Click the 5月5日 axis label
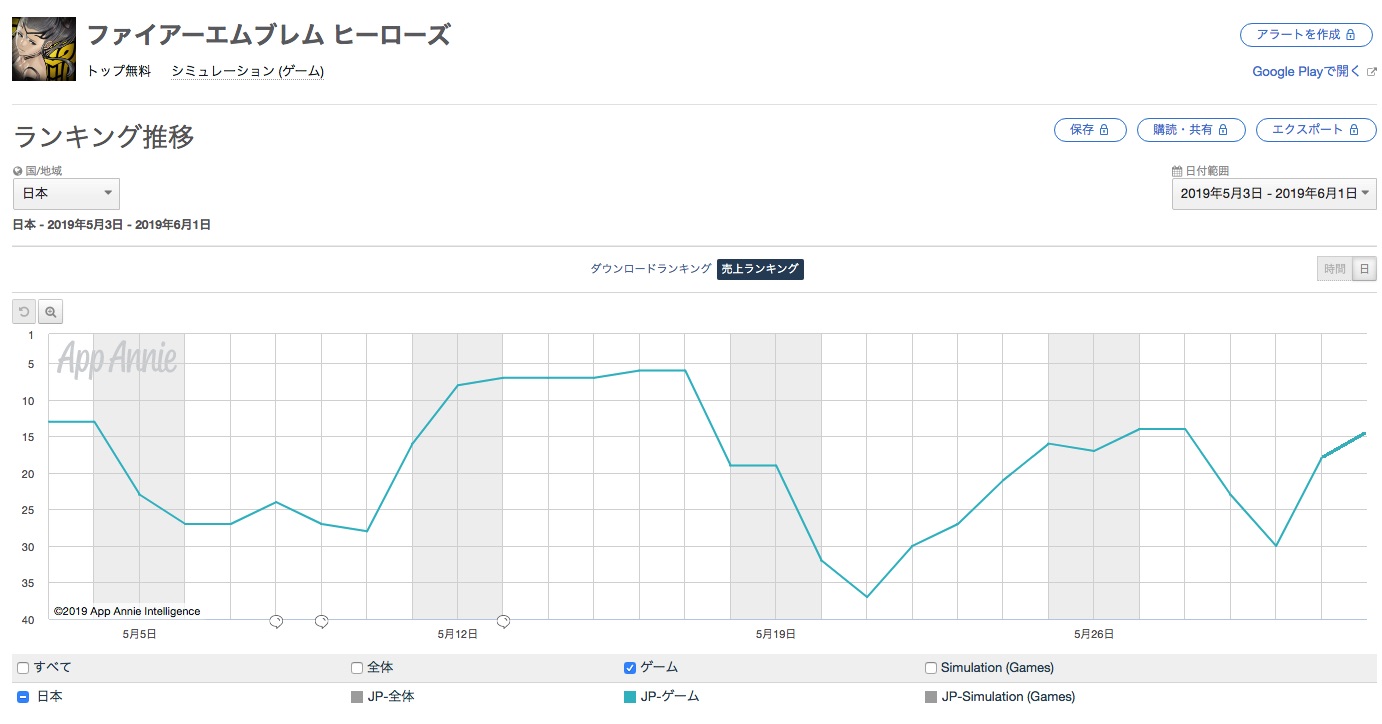Viewport: 1382px width, 724px height. tap(139, 634)
